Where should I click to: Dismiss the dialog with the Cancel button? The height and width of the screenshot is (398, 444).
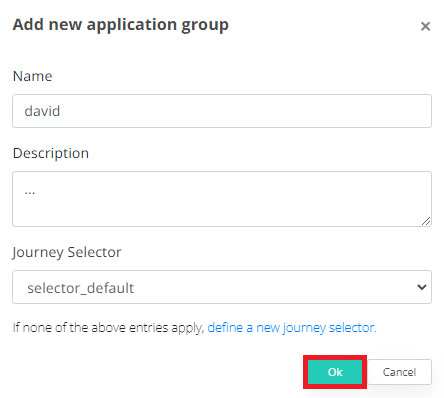(399, 372)
